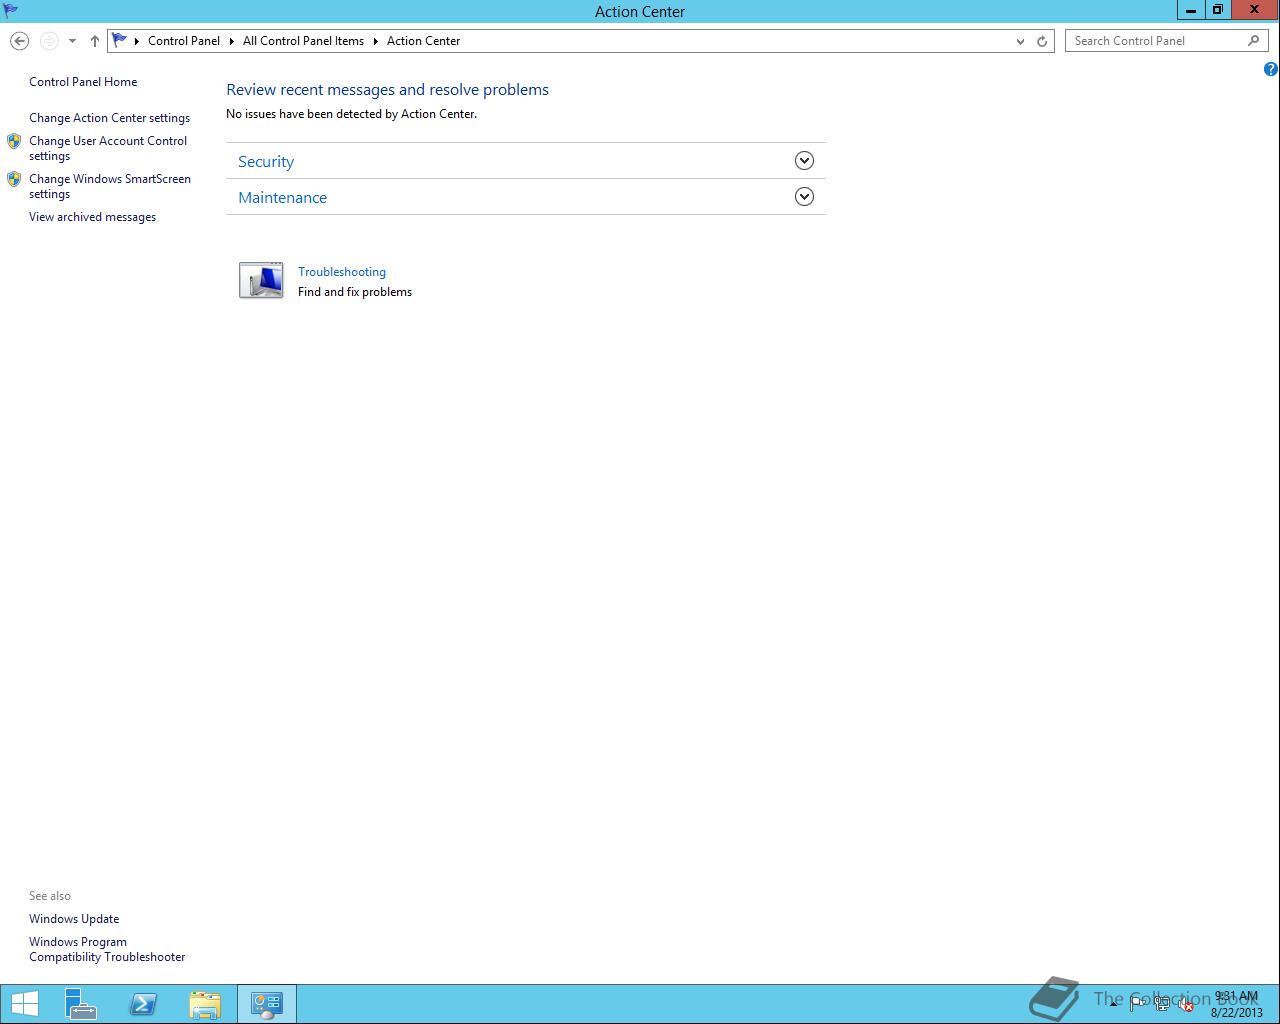Open Windows Update under See also
This screenshot has width=1280, height=1024.
tap(74, 919)
